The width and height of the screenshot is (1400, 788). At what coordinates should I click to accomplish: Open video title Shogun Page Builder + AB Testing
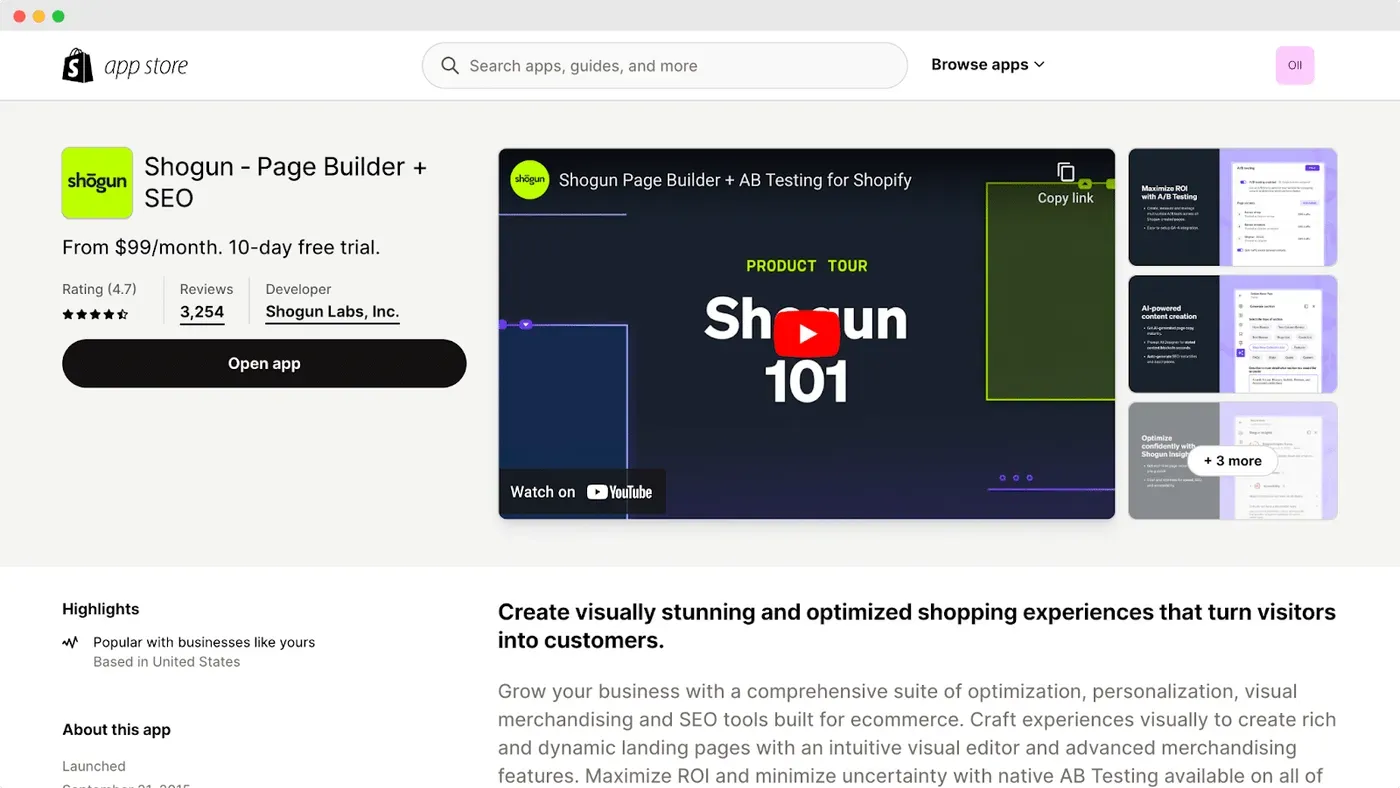pyautogui.click(x=735, y=180)
